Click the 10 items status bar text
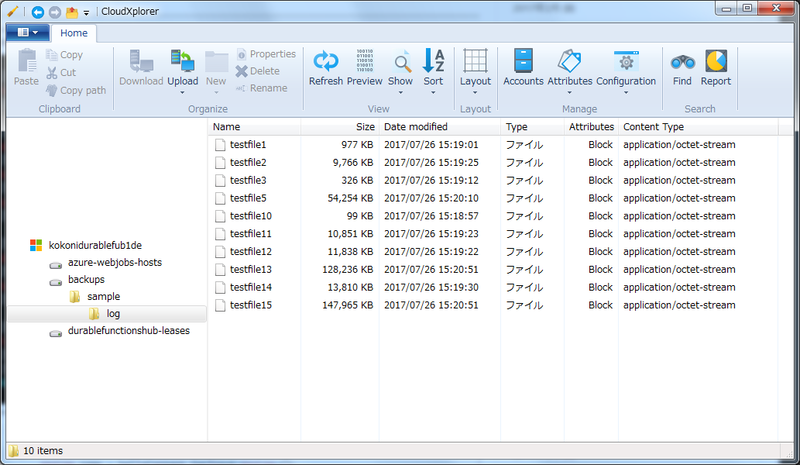The height and width of the screenshot is (465, 800). click(43, 451)
